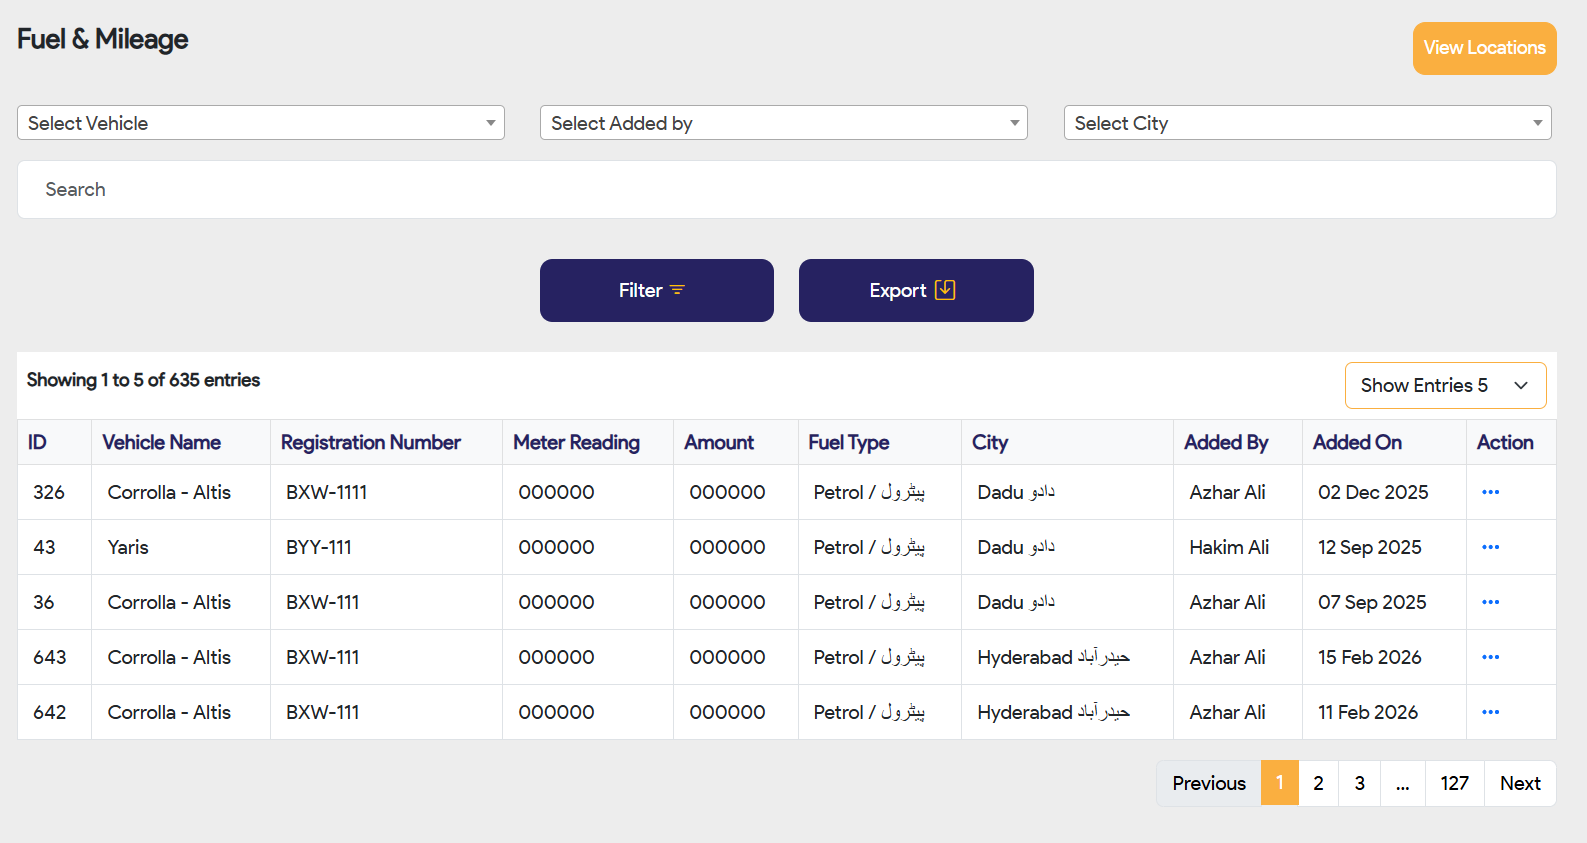Screen dimensions: 1587x843
Task: Click the Filter button
Action: [656, 290]
